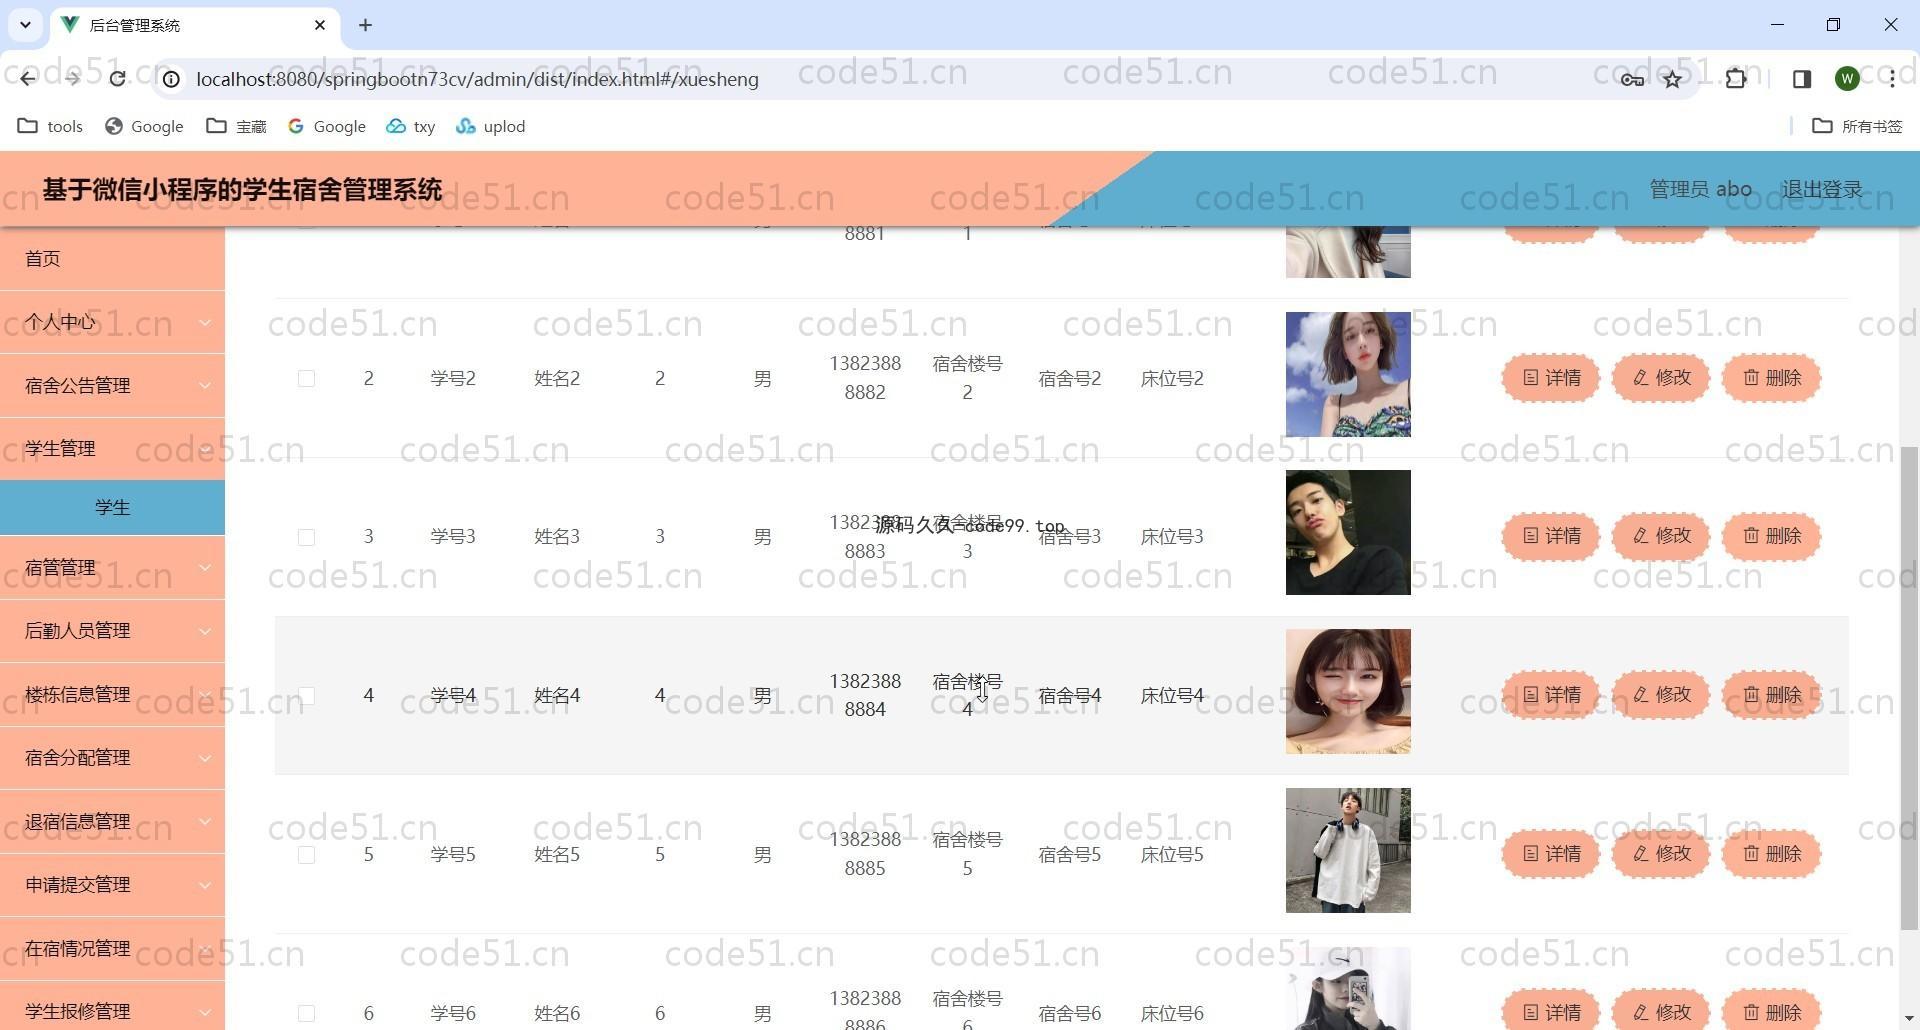
Task: Open the extensions puzzle icon
Action: pos(1736,79)
